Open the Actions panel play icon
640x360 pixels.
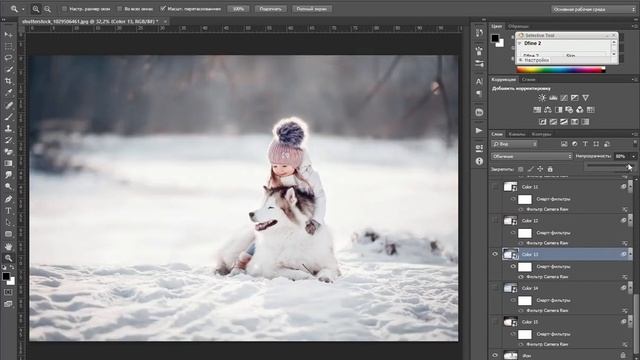pos(479,131)
